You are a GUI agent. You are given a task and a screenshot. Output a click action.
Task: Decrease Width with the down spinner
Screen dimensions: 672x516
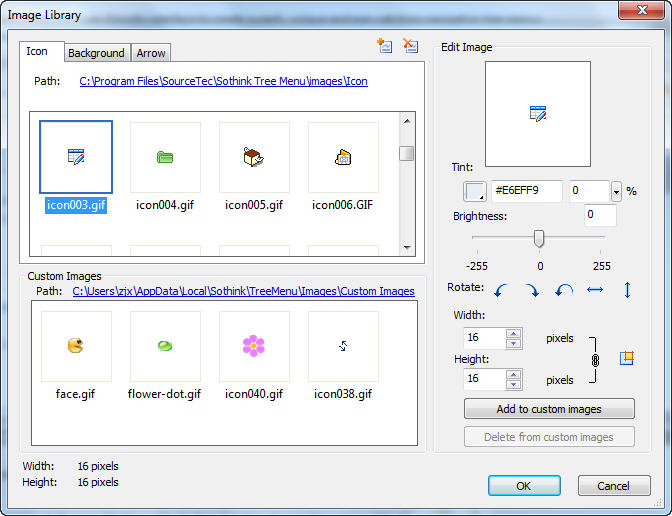point(513,344)
